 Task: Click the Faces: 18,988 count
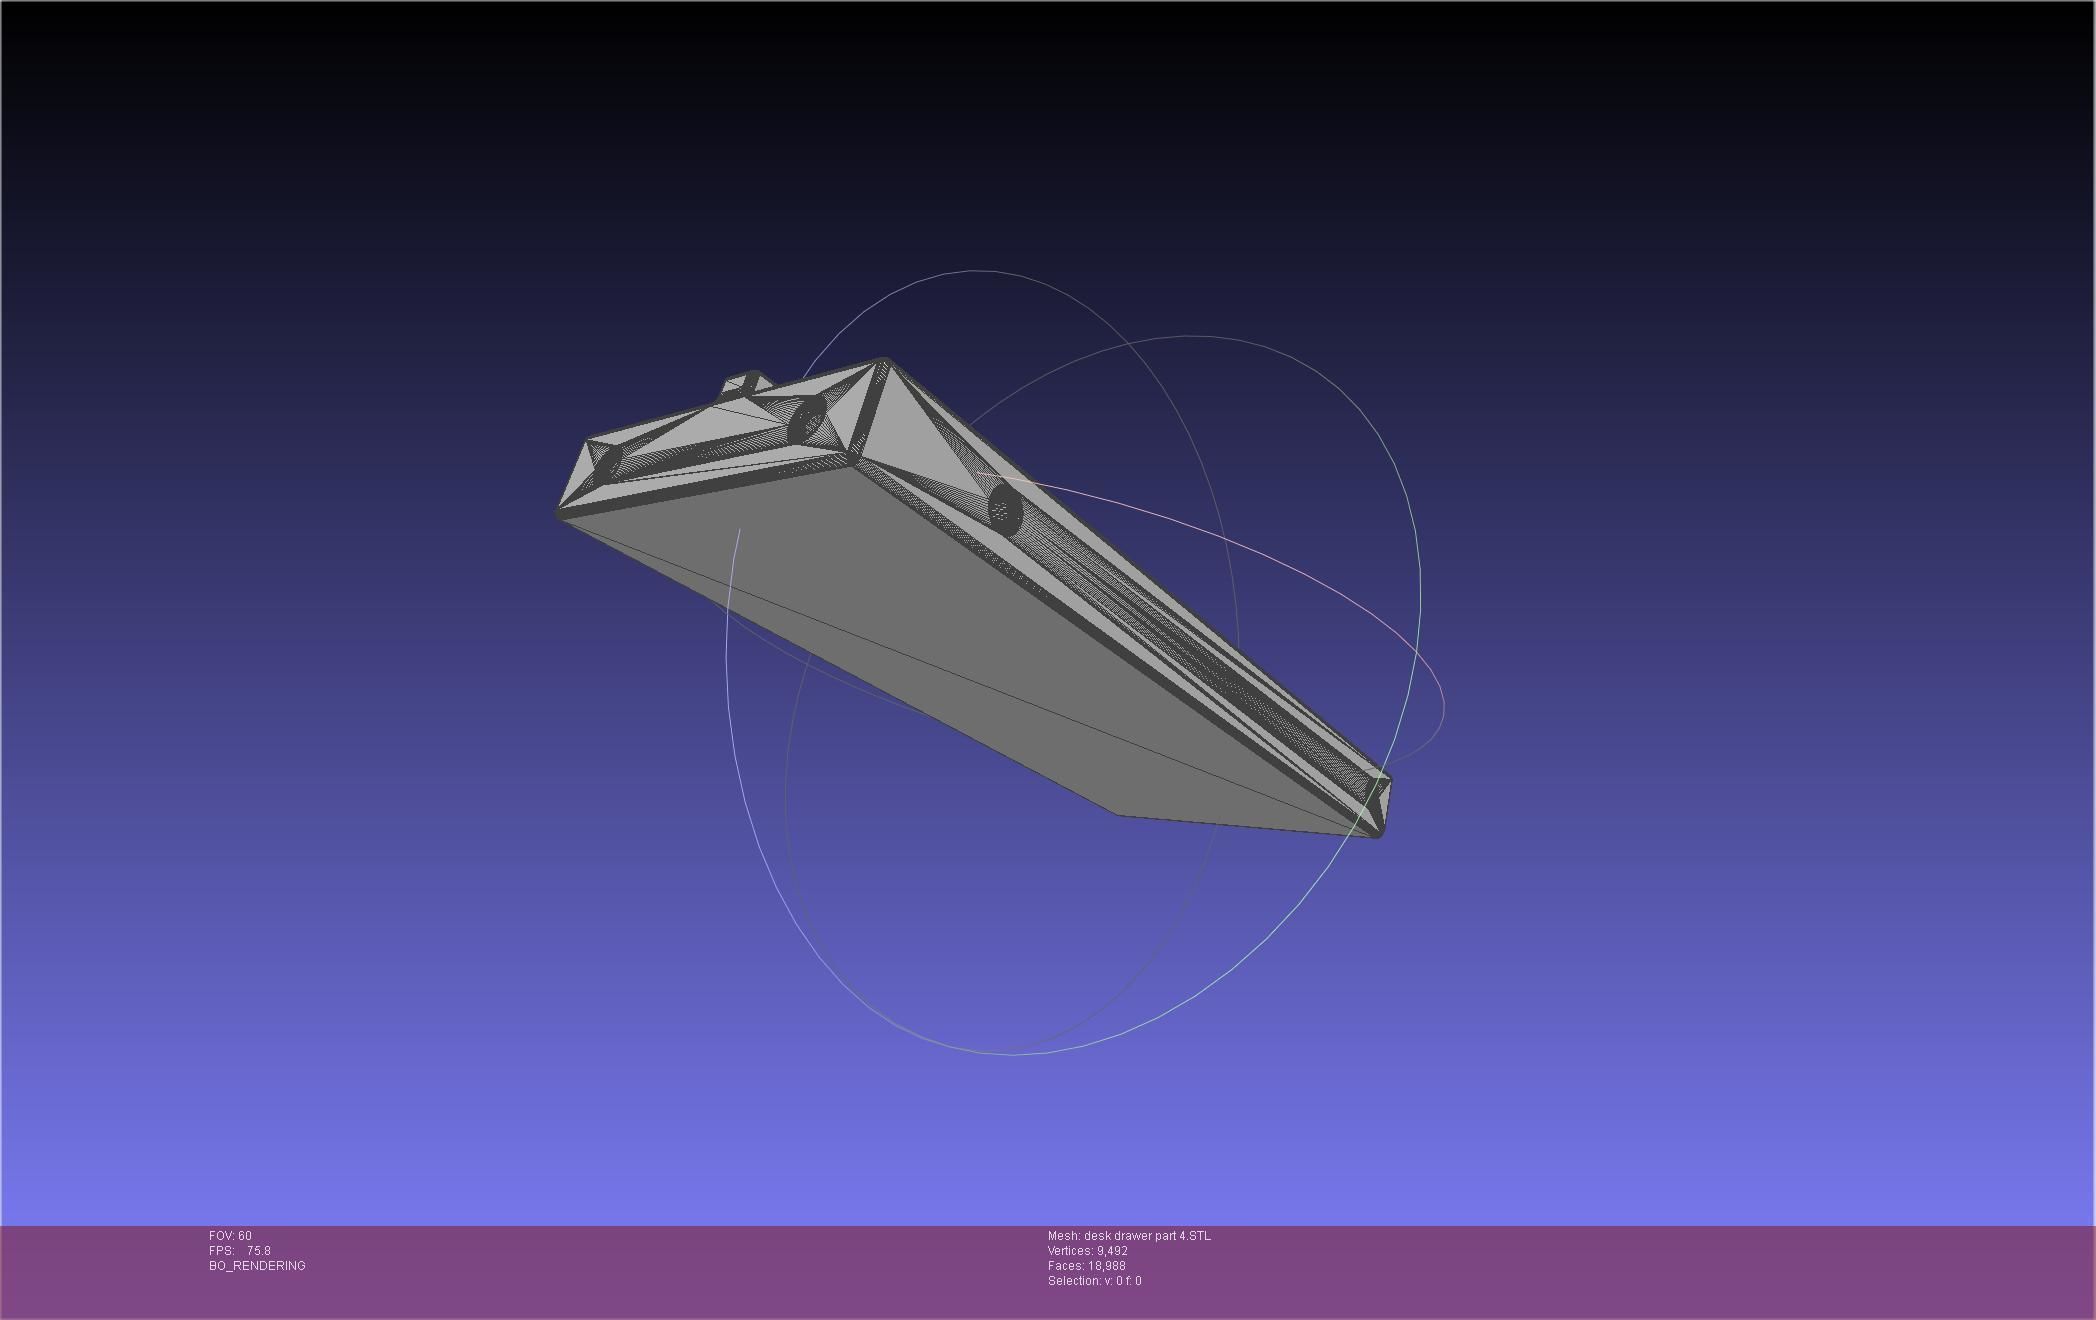pos(1087,1266)
